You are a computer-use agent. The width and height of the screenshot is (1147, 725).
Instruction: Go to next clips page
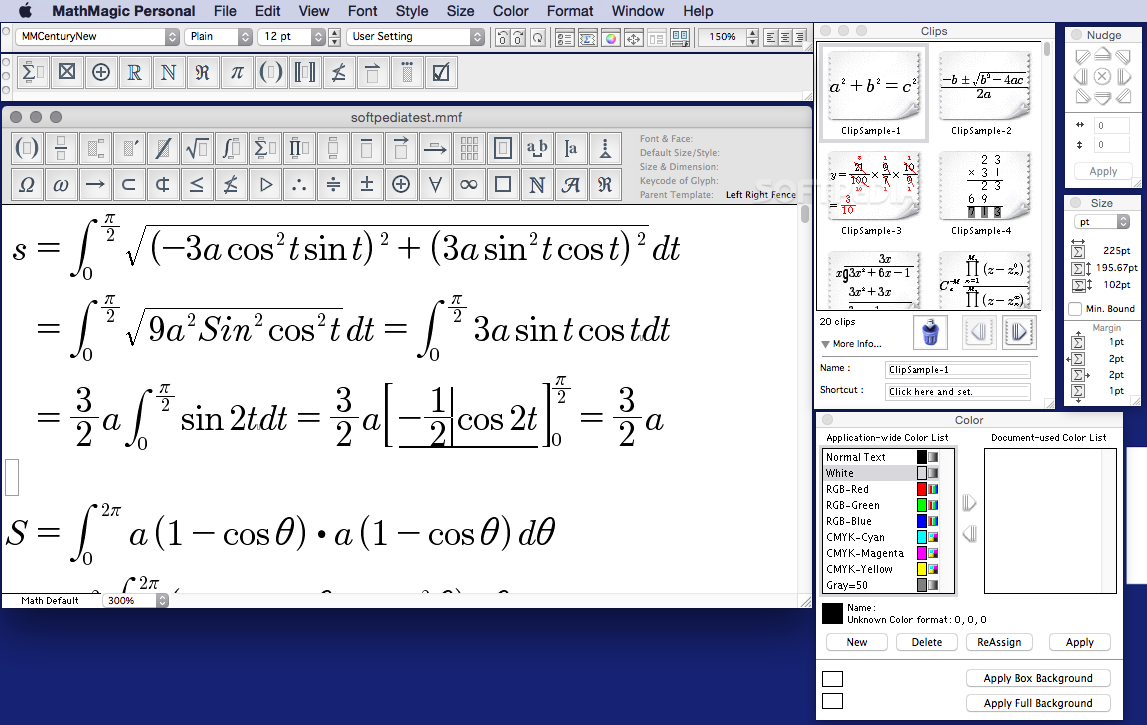pyautogui.click(x=1018, y=332)
